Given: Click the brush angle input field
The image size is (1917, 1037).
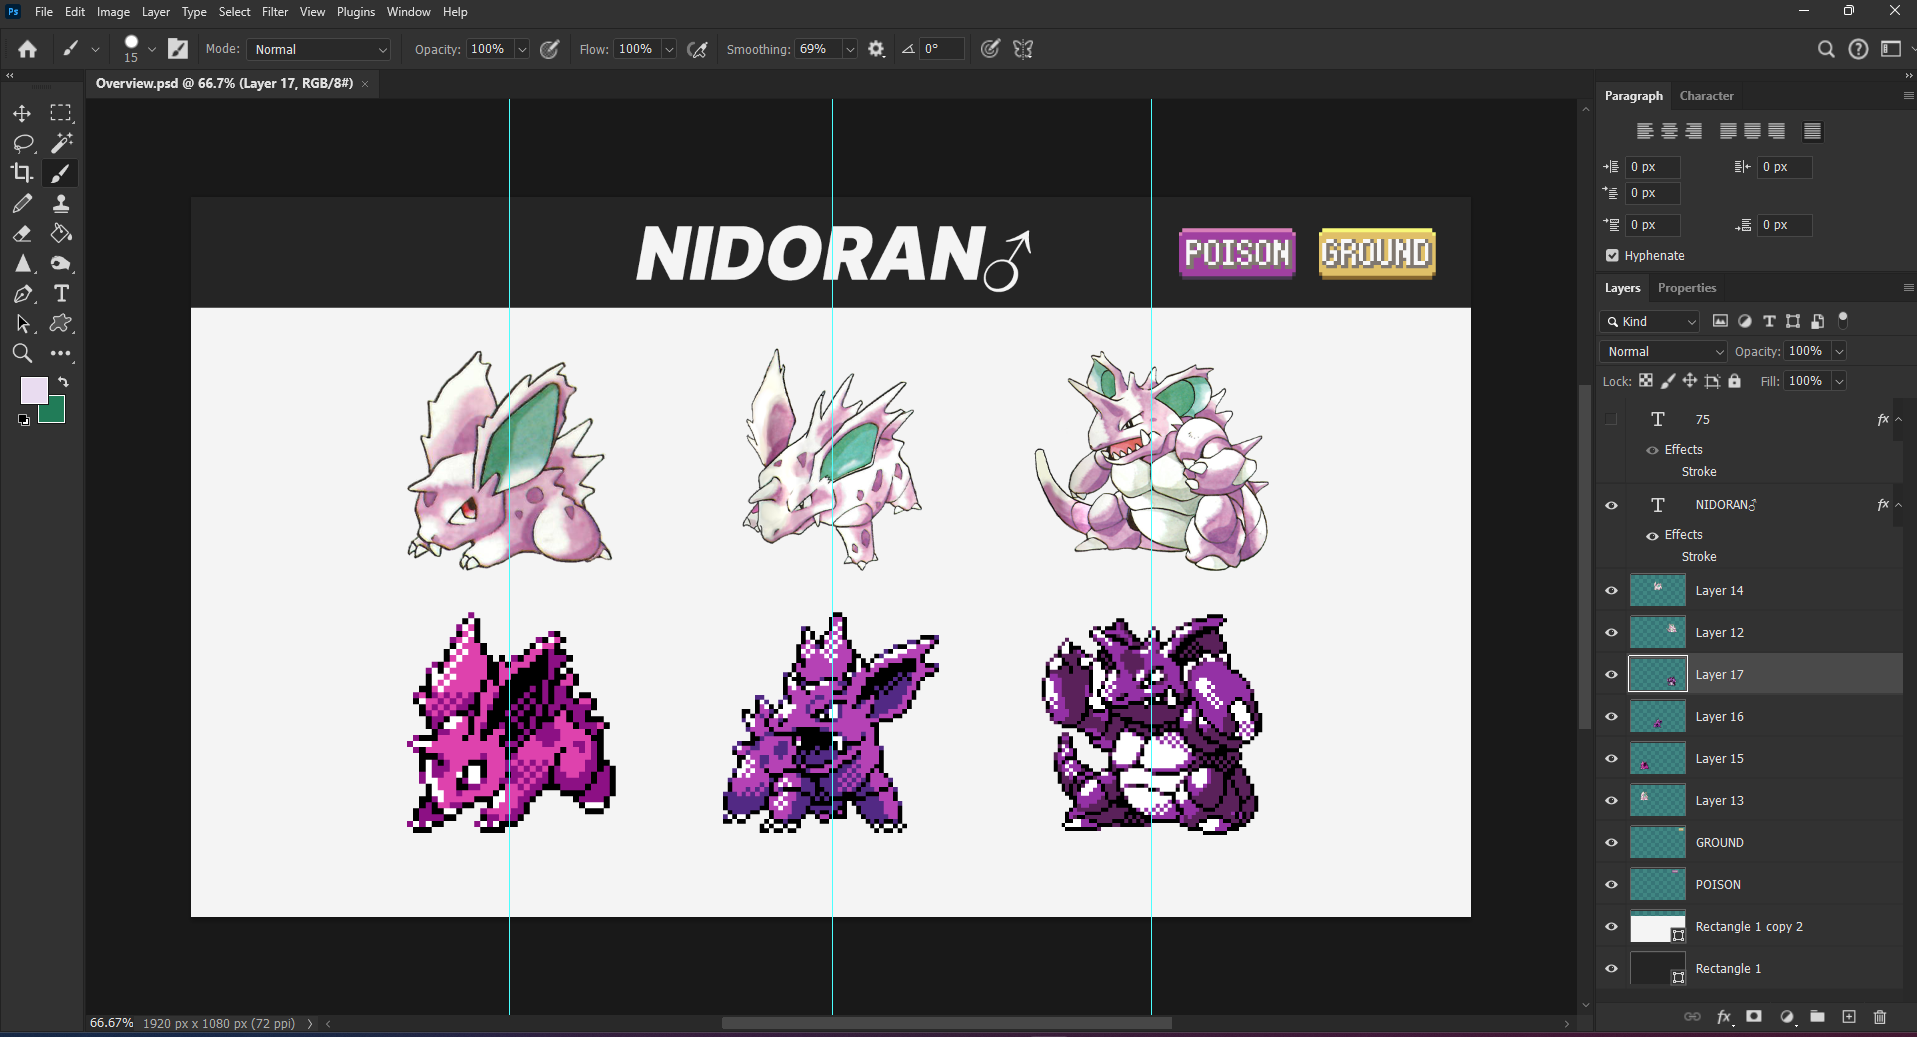Looking at the screenshot, I should 942,49.
